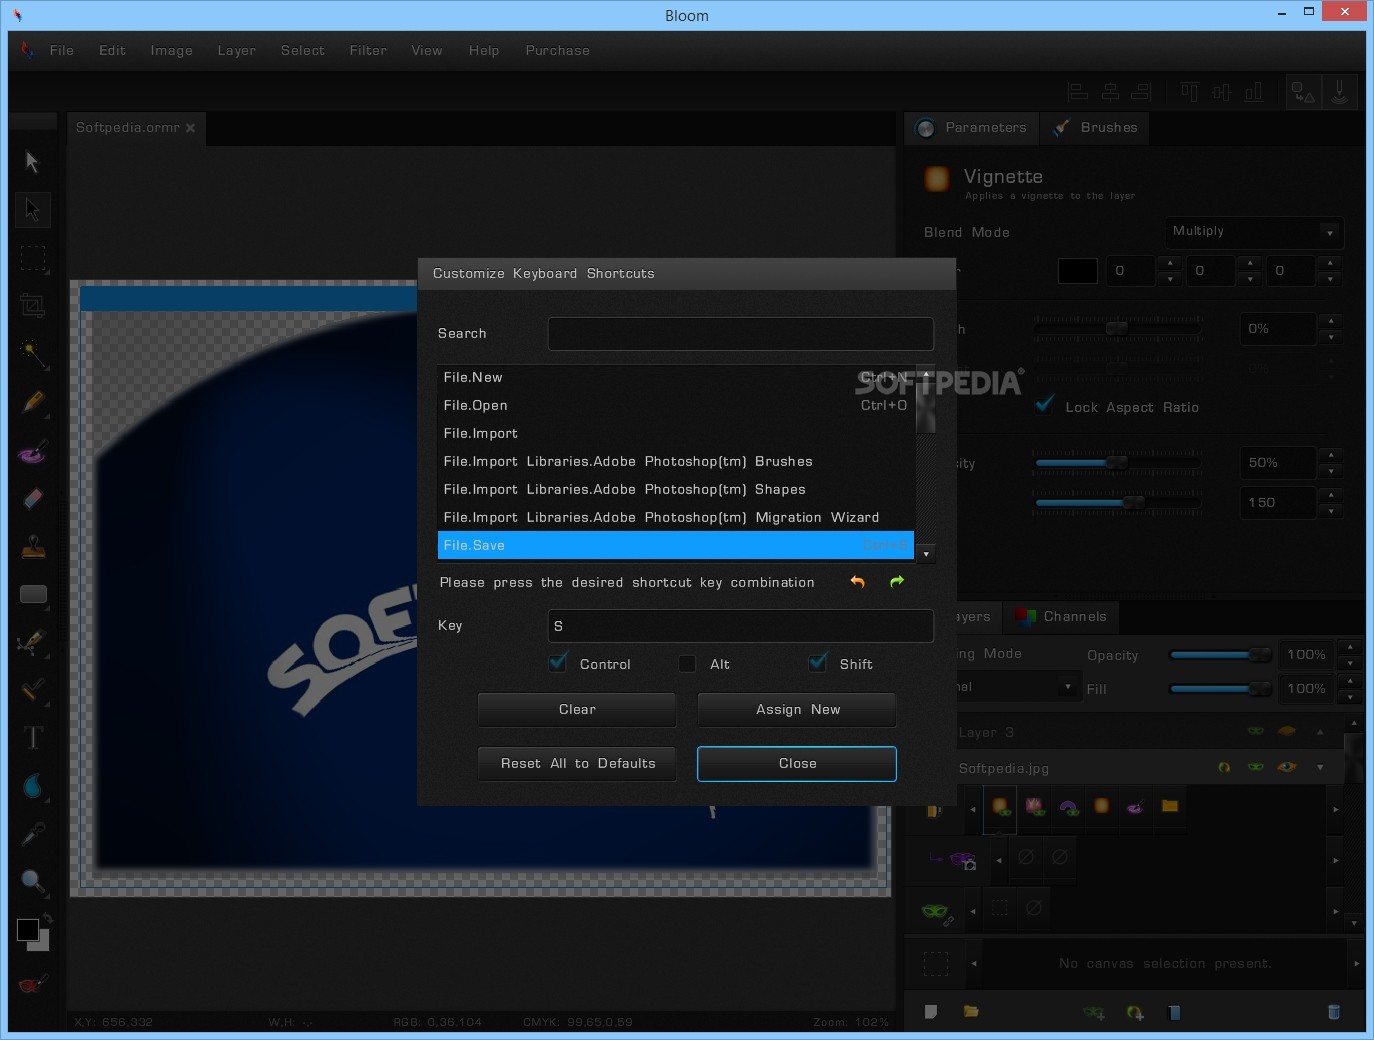This screenshot has width=1374, height=1040.
Task: Select the purple paint brush tool
Action: tap(33, 451)
